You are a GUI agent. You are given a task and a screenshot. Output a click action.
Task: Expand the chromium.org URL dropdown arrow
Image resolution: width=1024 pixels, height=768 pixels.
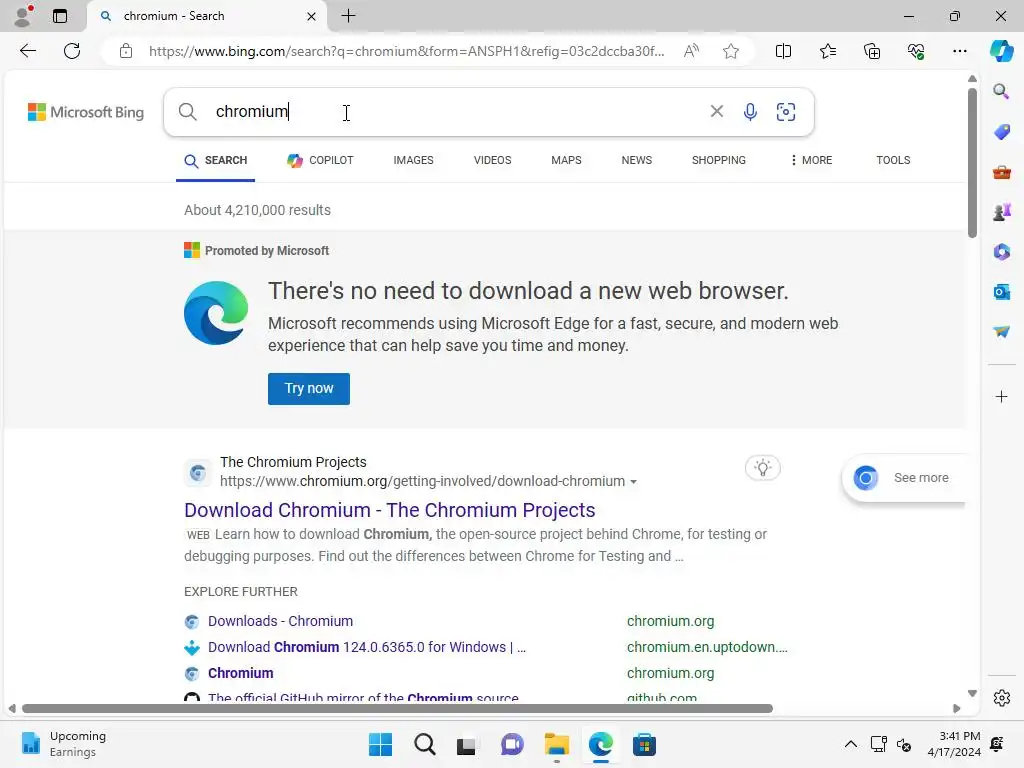coord(633,482)
